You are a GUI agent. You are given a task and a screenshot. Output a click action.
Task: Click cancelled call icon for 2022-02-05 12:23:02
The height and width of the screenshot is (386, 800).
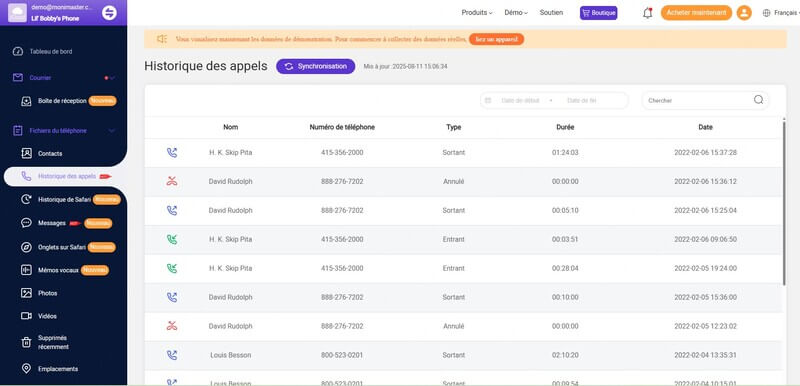[172, 326]
